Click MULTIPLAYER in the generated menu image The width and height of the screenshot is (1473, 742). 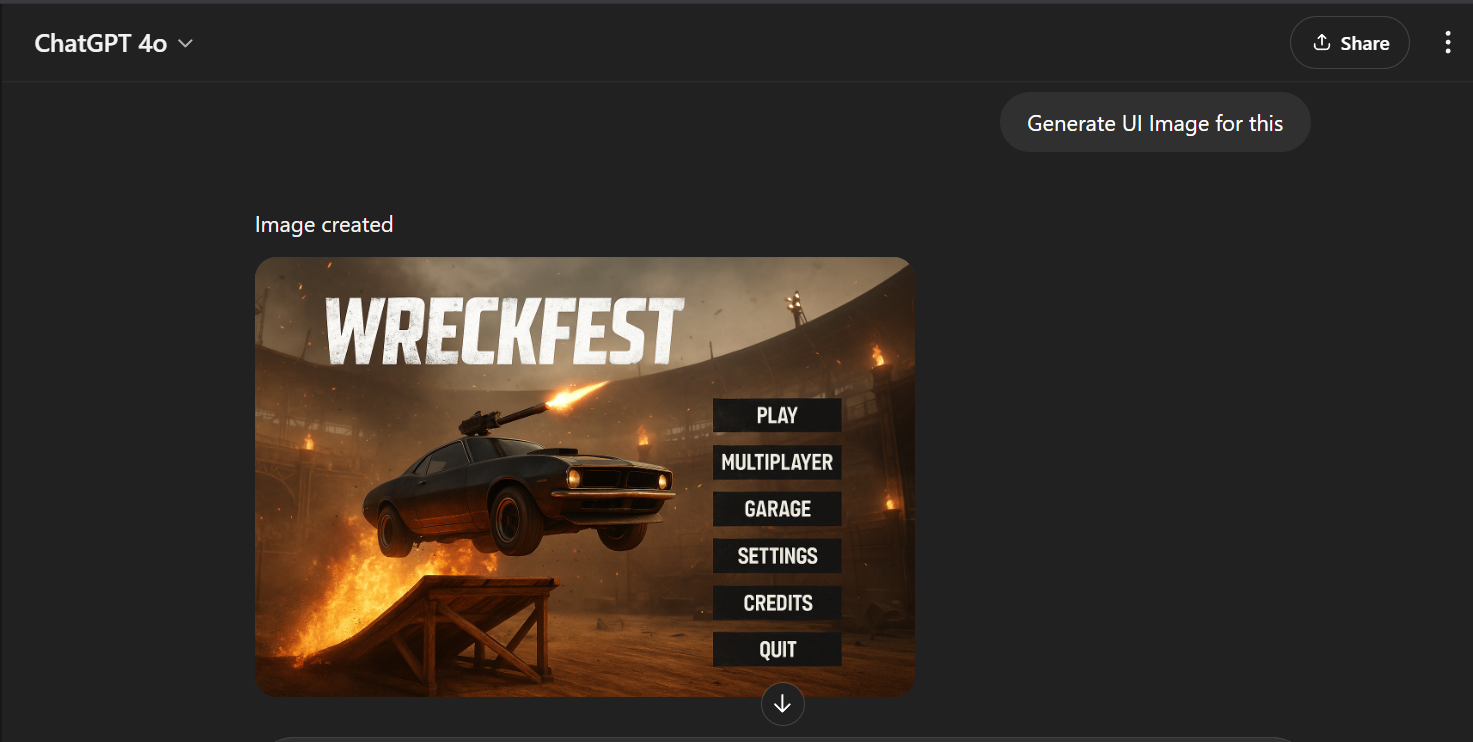(777, 462)
